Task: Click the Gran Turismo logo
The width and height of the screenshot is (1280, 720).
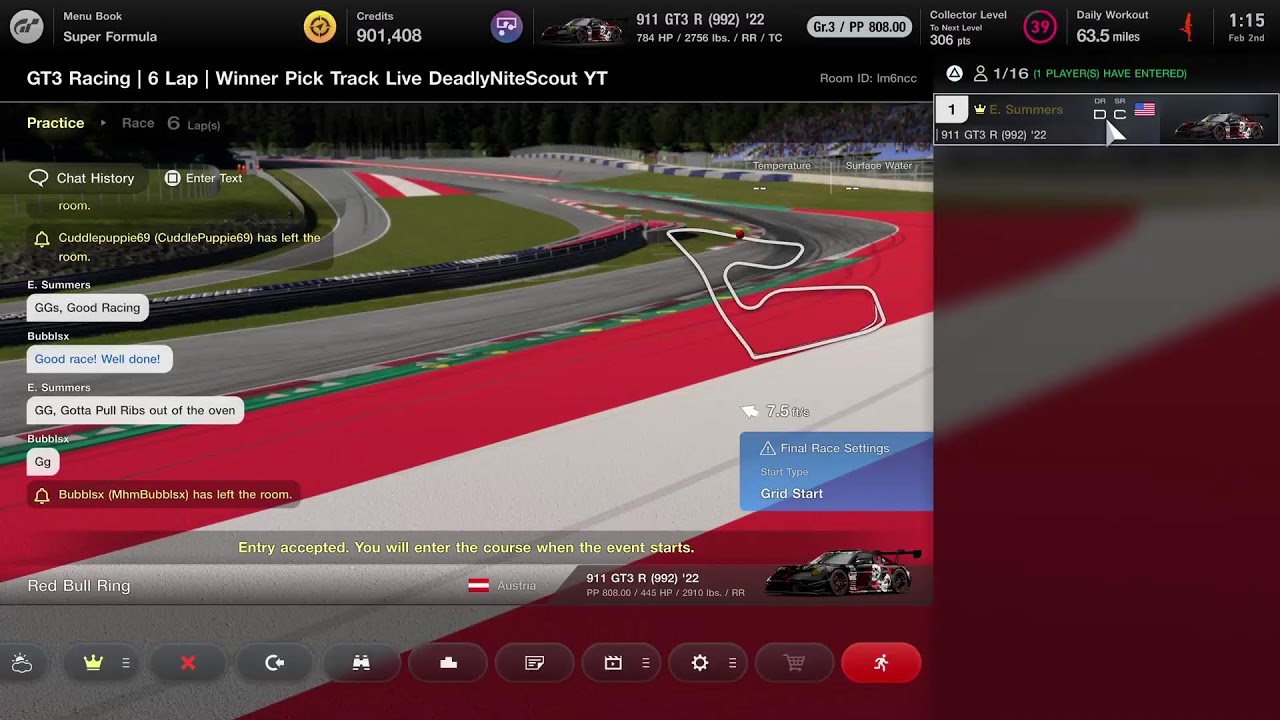Action: [27, 27]
